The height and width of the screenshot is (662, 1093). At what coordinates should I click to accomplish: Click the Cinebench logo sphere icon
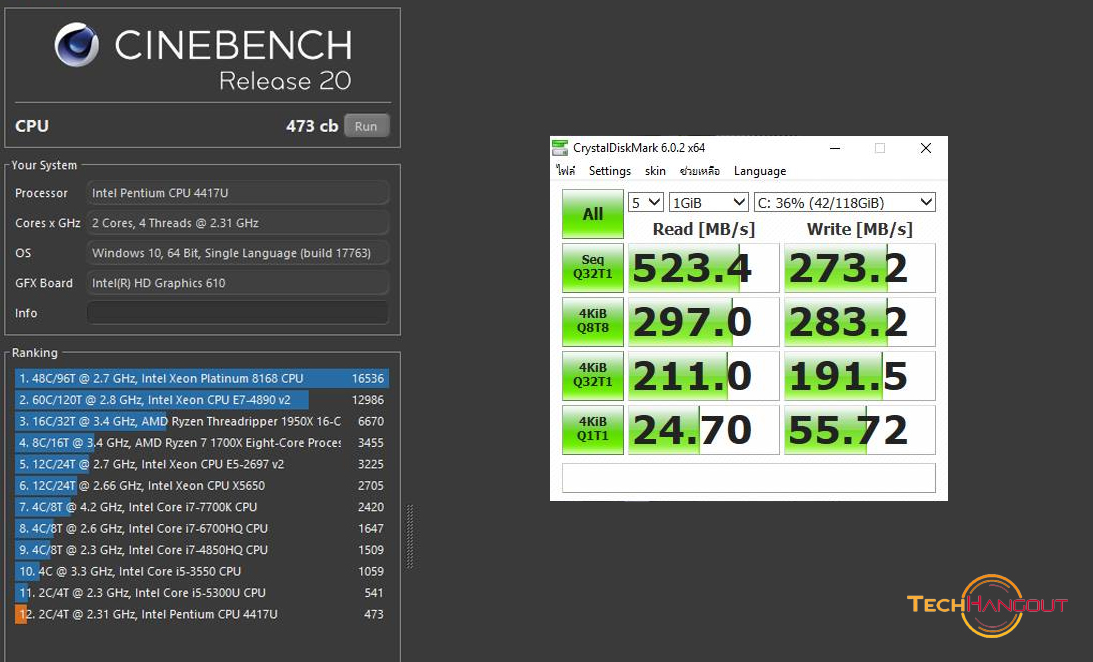[77, 45]
